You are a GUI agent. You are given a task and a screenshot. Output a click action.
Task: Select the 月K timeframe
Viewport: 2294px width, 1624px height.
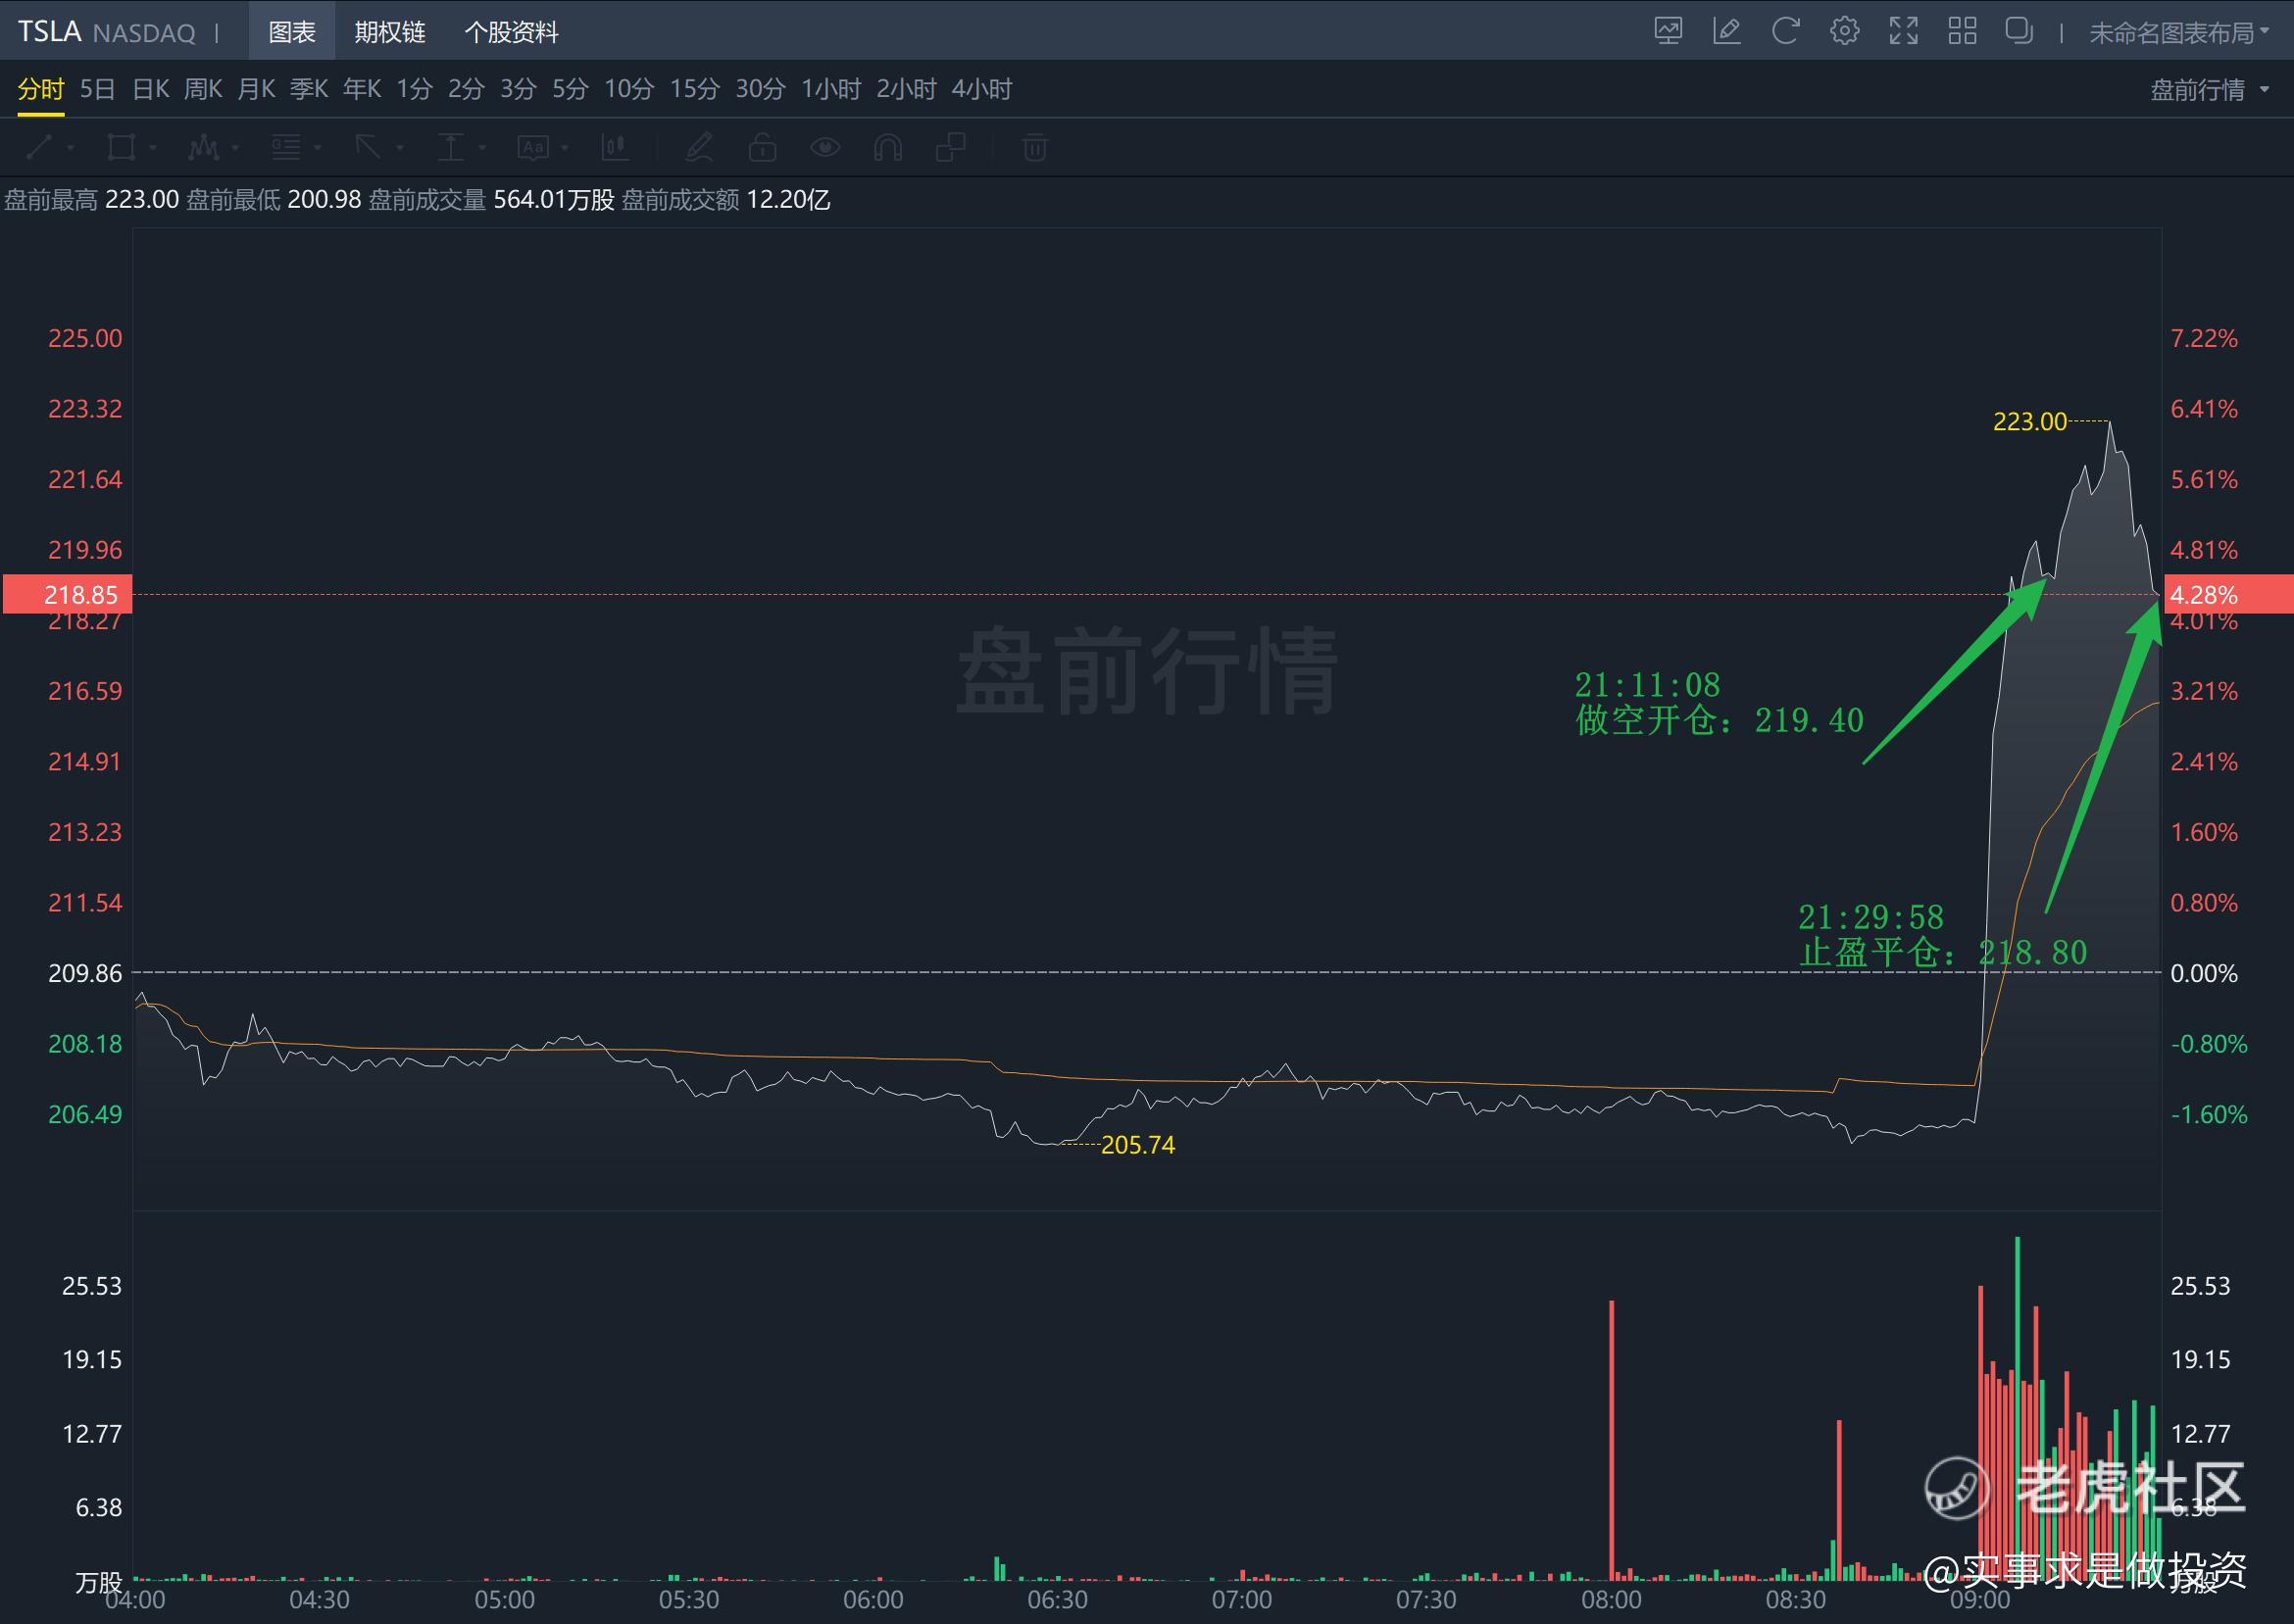(256, 89)
